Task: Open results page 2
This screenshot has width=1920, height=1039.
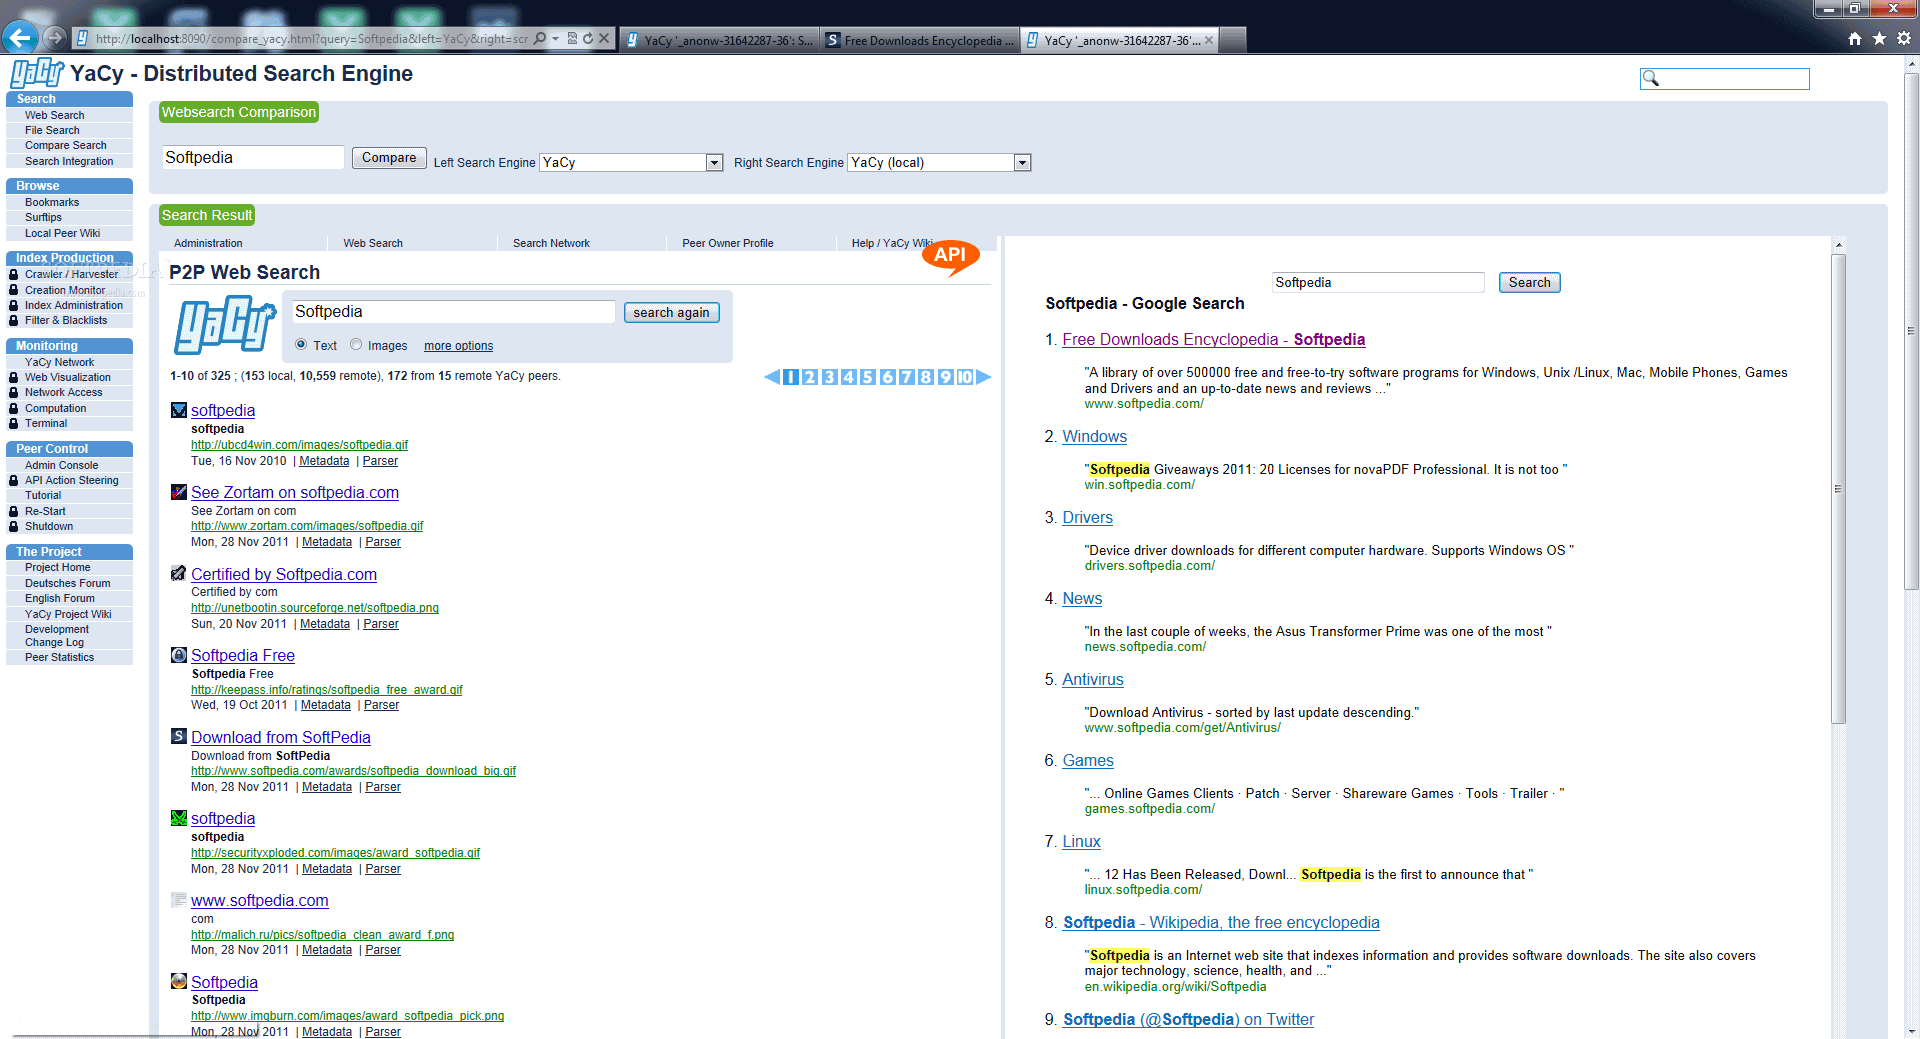Action: [810, 377]
